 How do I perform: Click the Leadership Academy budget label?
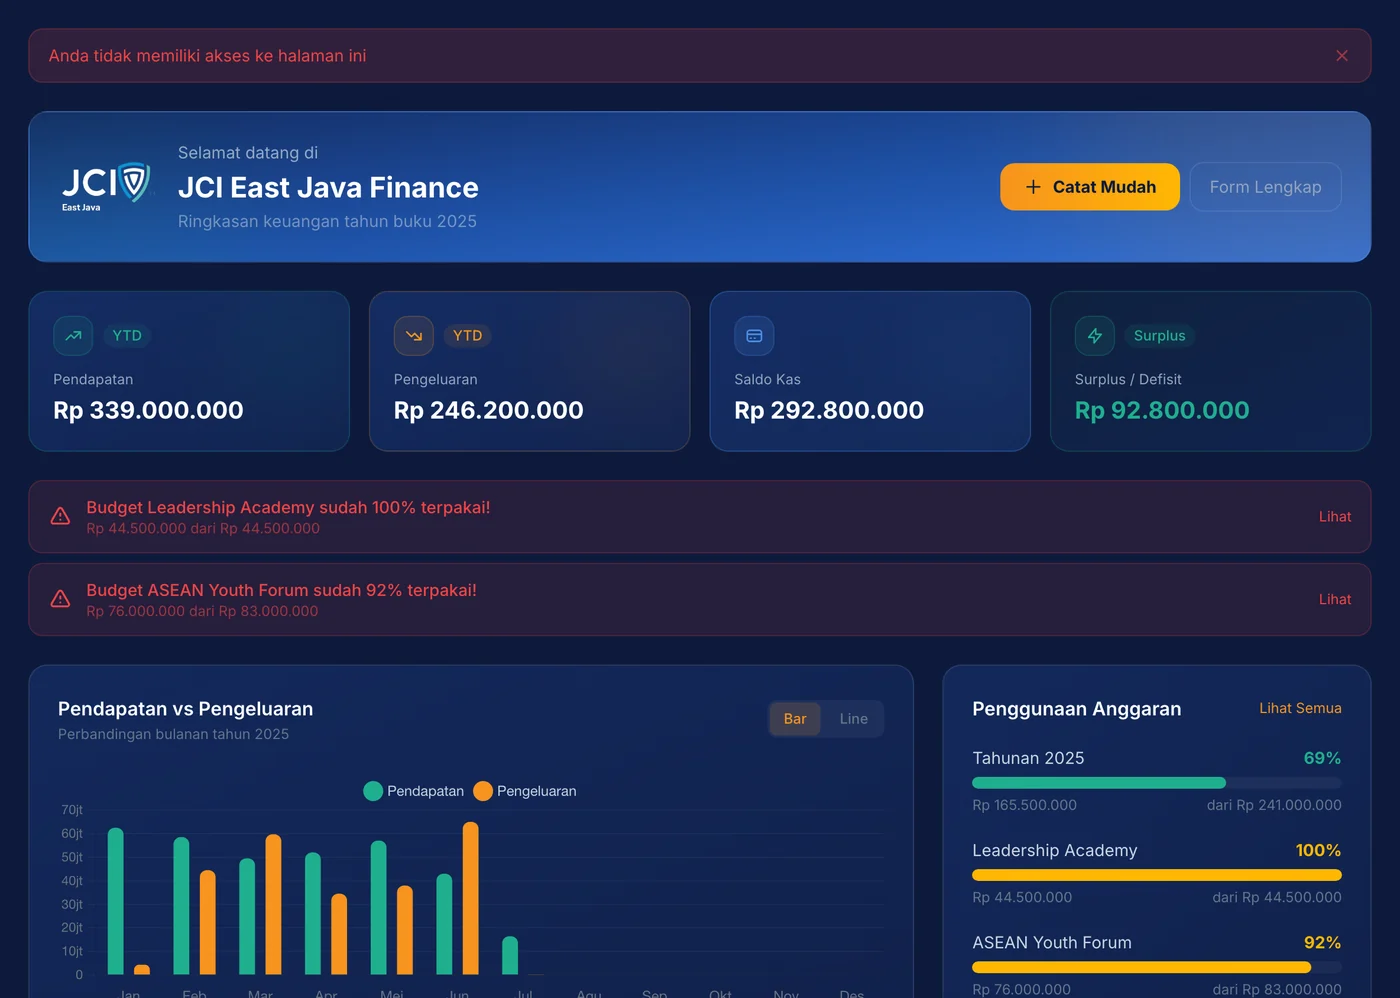[x=1055, y=850]
